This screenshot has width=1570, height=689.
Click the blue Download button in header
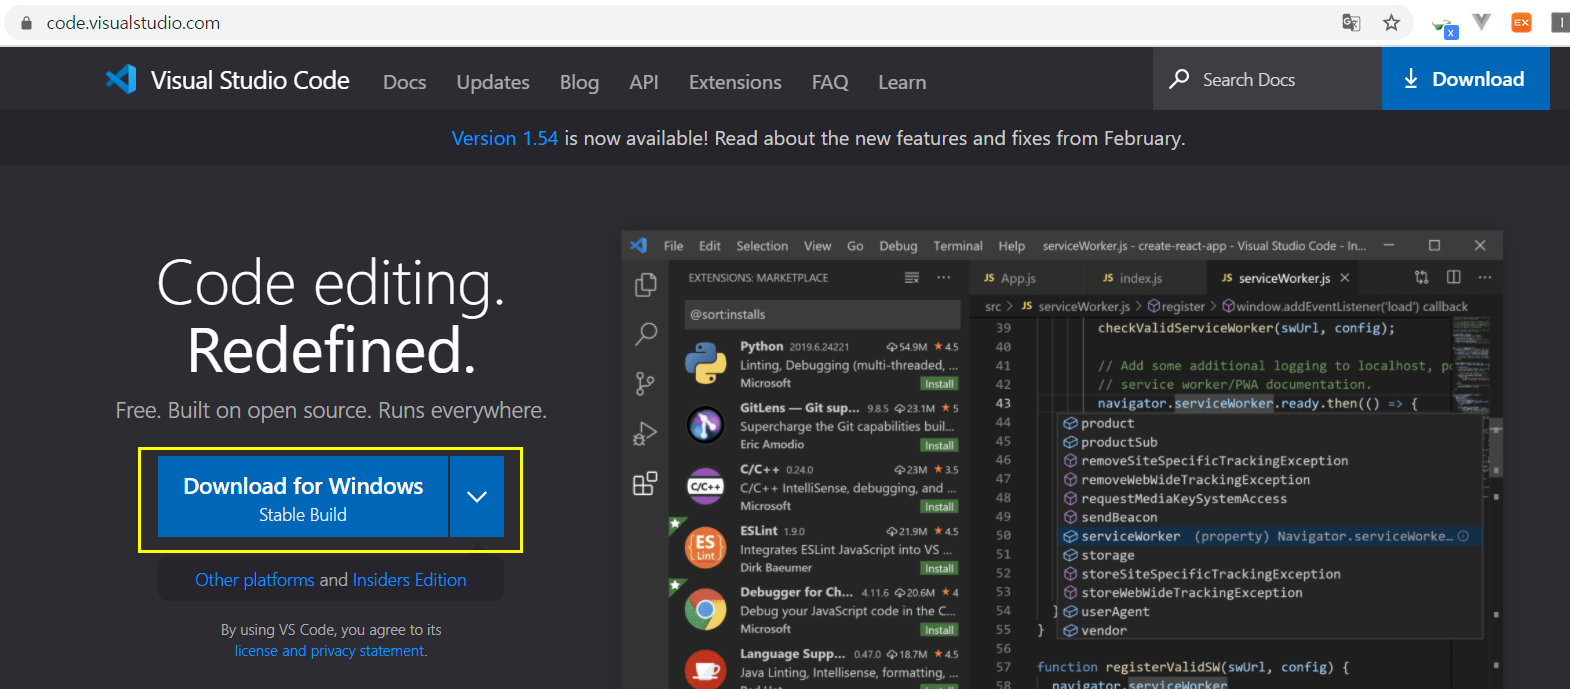(1465, 79)
